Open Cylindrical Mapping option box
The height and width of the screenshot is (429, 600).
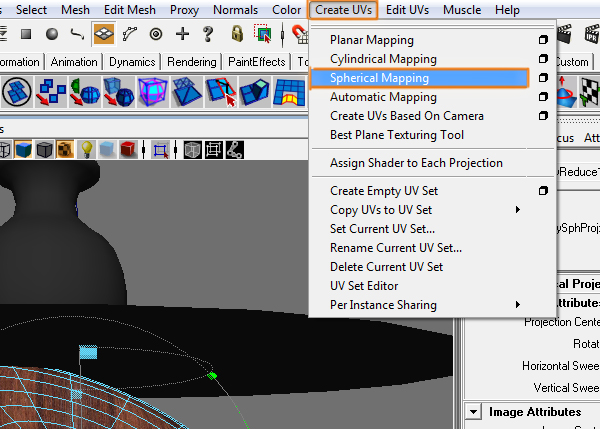pyautogui.click(x=543, y=59)
